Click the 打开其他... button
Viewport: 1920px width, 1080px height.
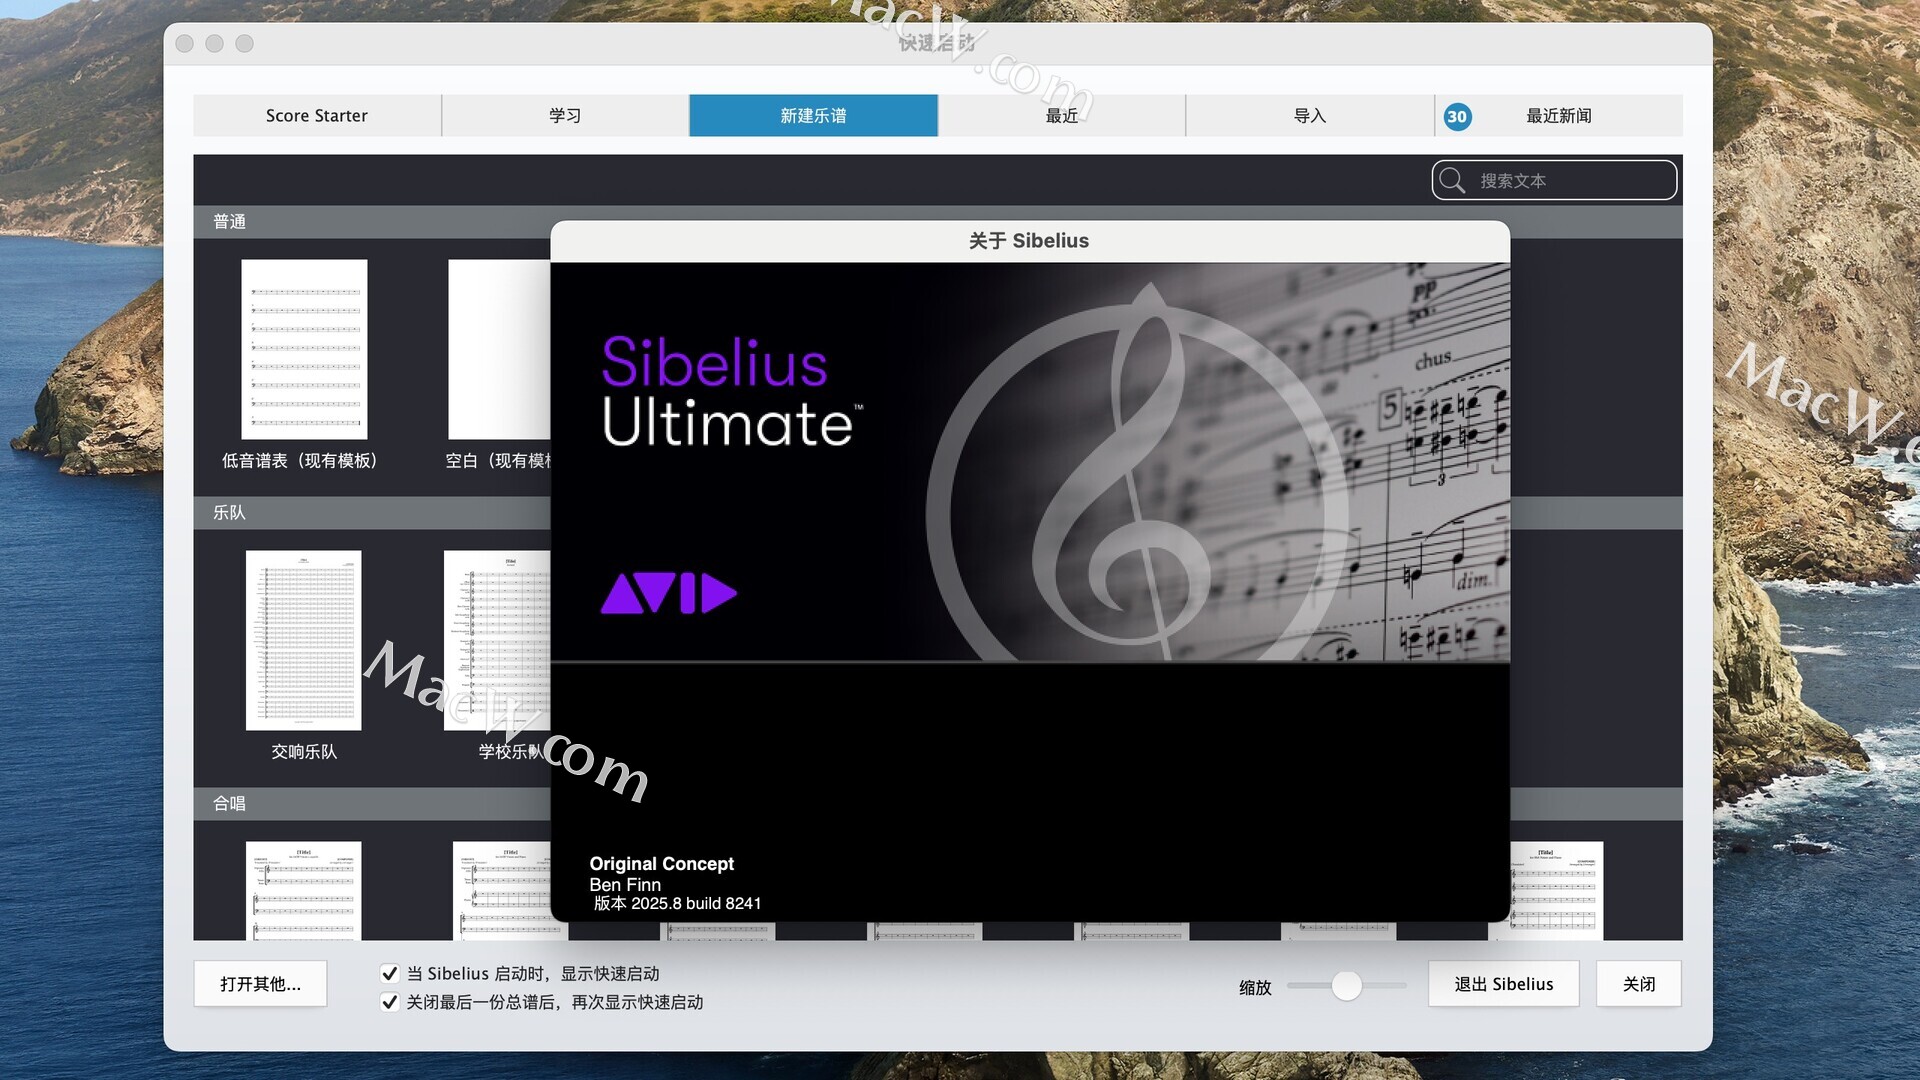pos(260,984)
